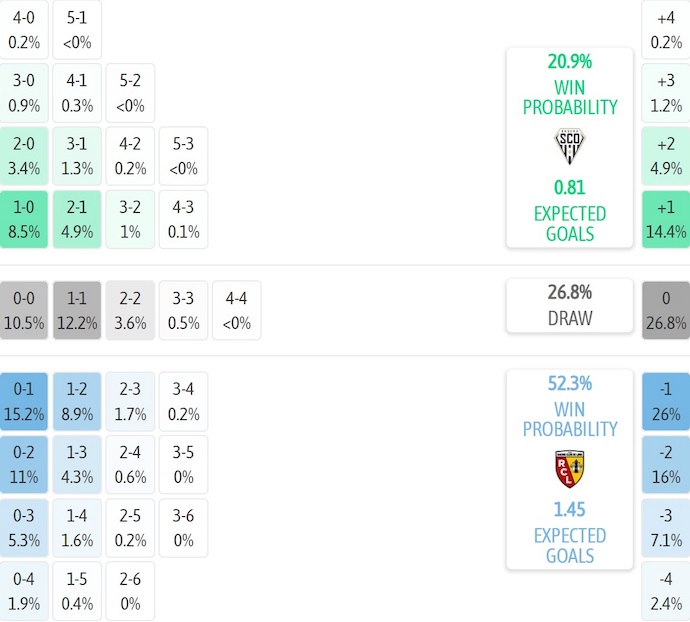Select the -1 goal margin tile

tap(666, 401)
